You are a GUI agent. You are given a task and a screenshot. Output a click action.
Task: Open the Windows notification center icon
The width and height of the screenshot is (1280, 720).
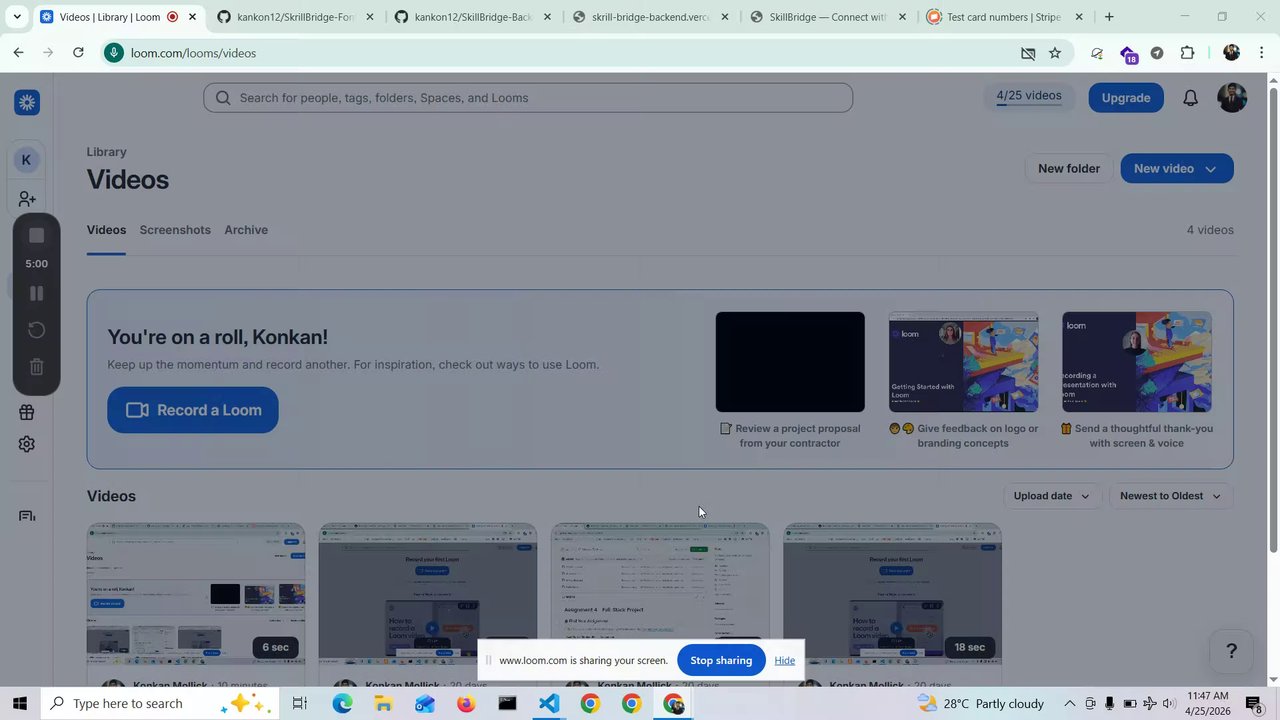point(1254,704)
